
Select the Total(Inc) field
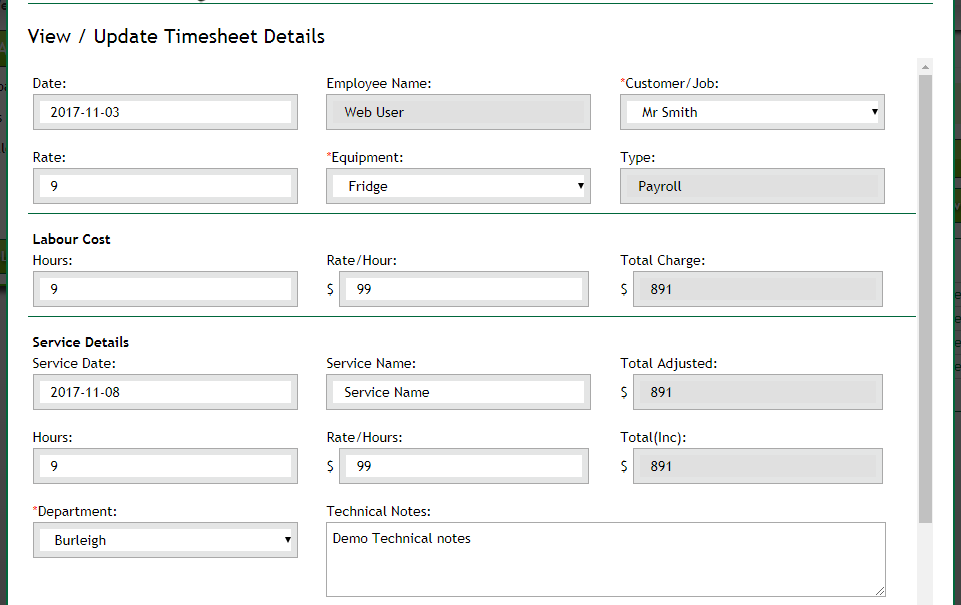pyautogui.click(x=757, y=466)
